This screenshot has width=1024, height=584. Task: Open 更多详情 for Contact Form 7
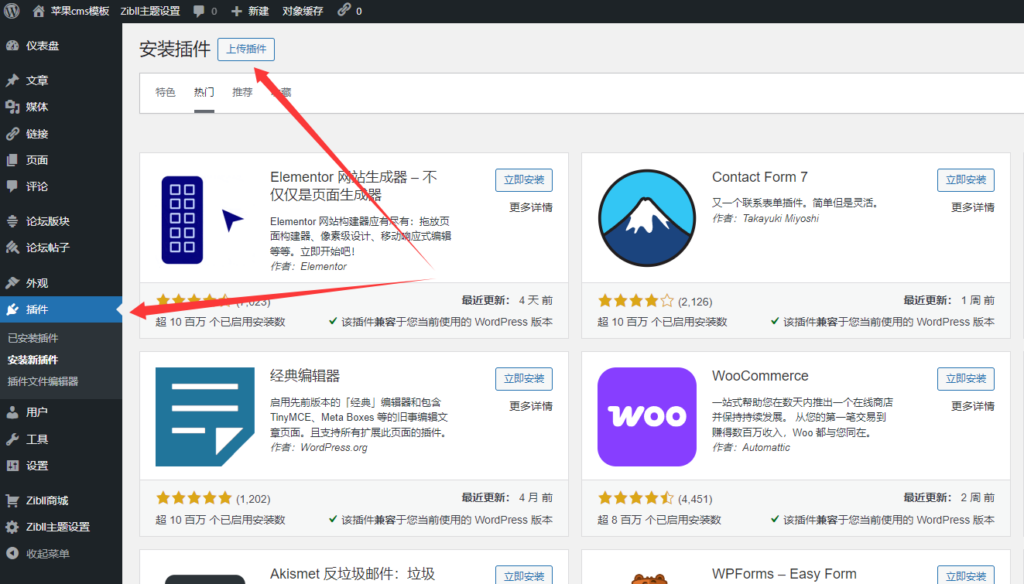click(x=973, y=207)
